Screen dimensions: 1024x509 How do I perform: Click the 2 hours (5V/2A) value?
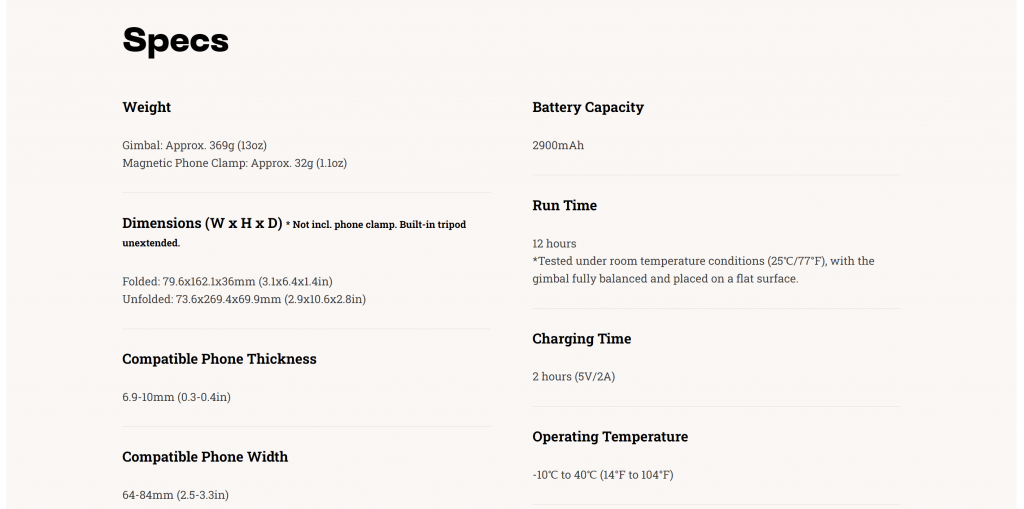click(x=573, y=377)
